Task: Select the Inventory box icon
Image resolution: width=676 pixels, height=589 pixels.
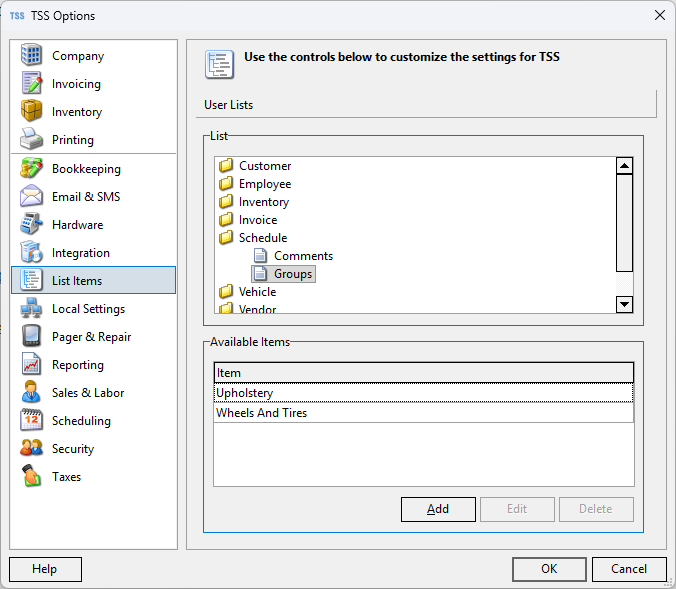Action: pyautogui.click(x=32, y=112)
